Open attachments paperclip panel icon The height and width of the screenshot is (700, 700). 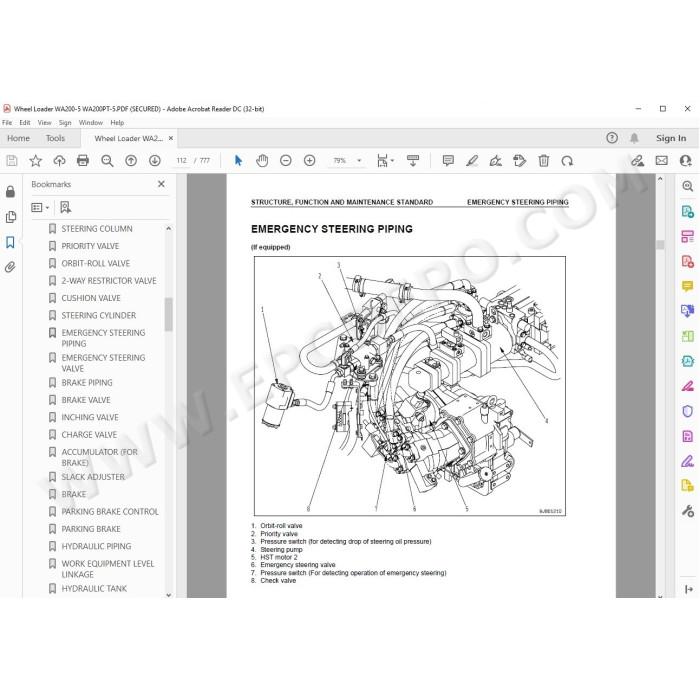pyautogui.click(x=10, y=267)
